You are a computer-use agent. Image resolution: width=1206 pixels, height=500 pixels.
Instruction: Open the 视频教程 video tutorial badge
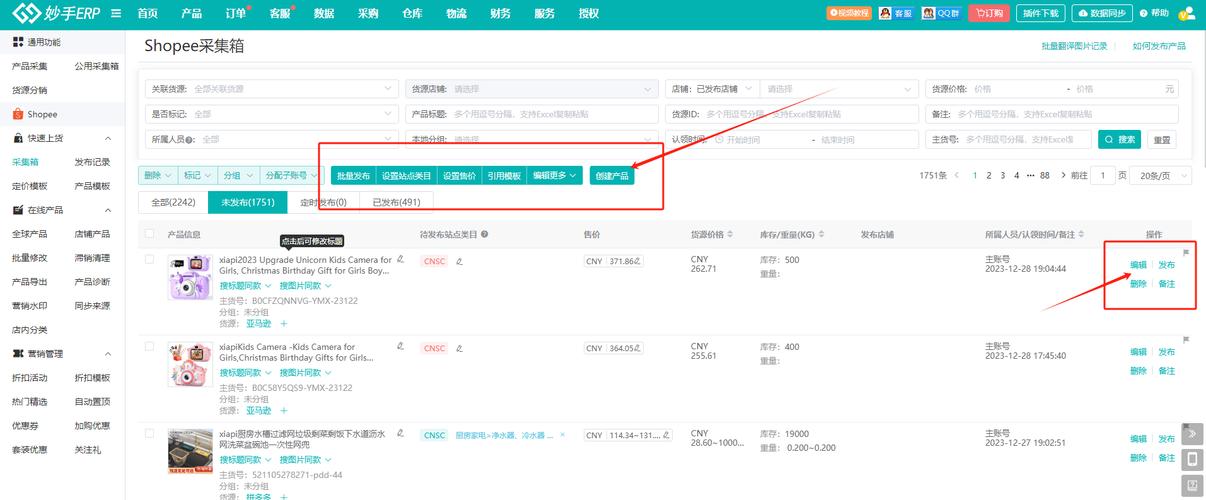pyautogui.click(x=849, y=13)
